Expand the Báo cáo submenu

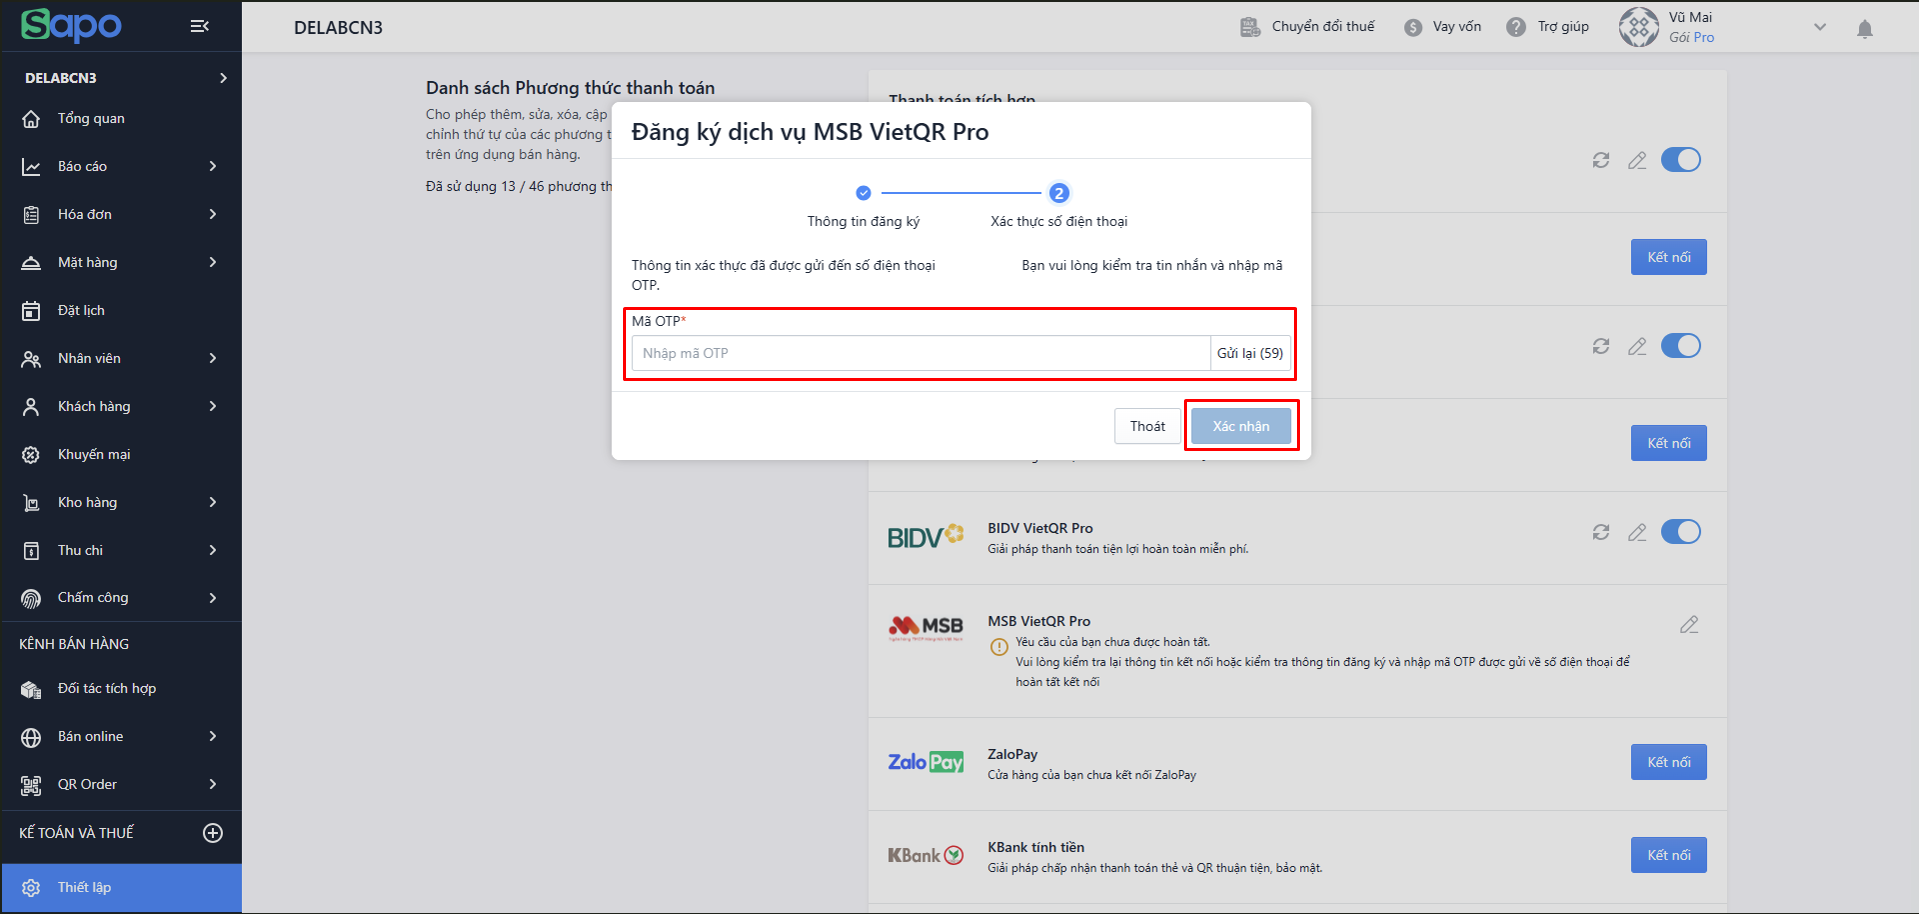click(x=213, y=166)
